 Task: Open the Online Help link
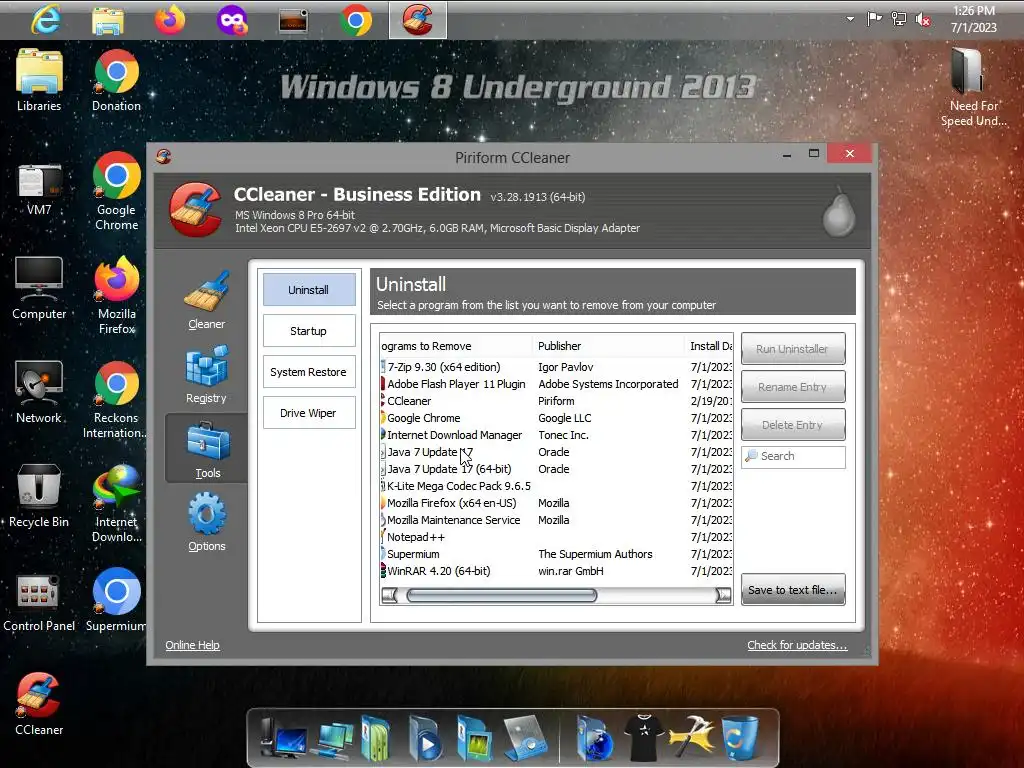[x=192, y=645]
